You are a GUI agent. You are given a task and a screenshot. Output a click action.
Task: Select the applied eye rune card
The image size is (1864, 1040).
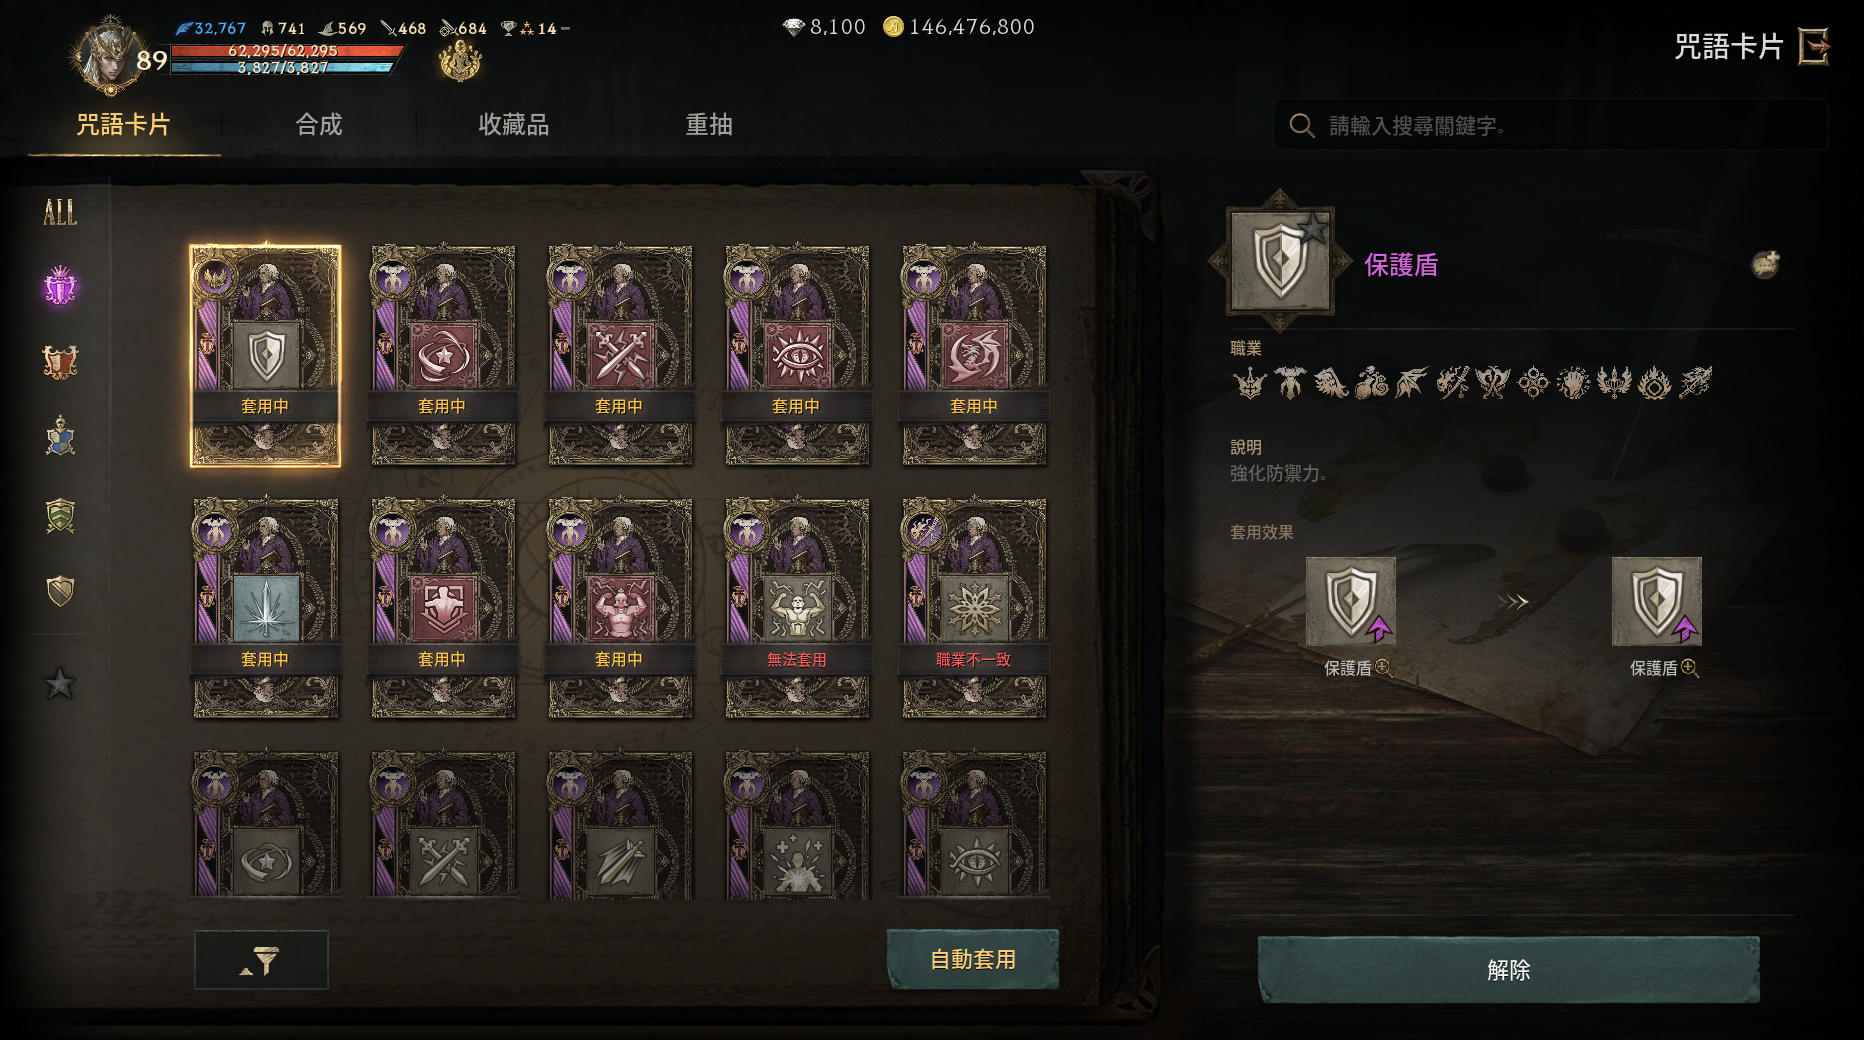click(x=797, y=355)
